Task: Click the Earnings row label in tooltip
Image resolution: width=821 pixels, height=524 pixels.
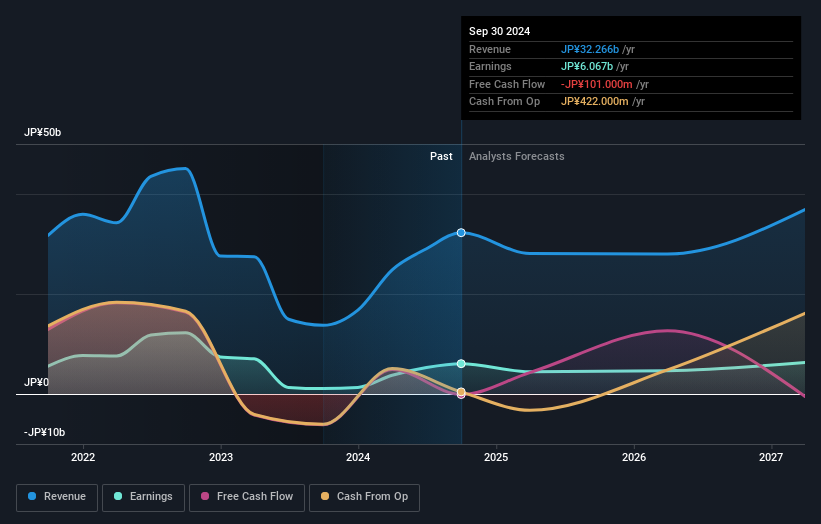Action: click(x=490, y=66)
